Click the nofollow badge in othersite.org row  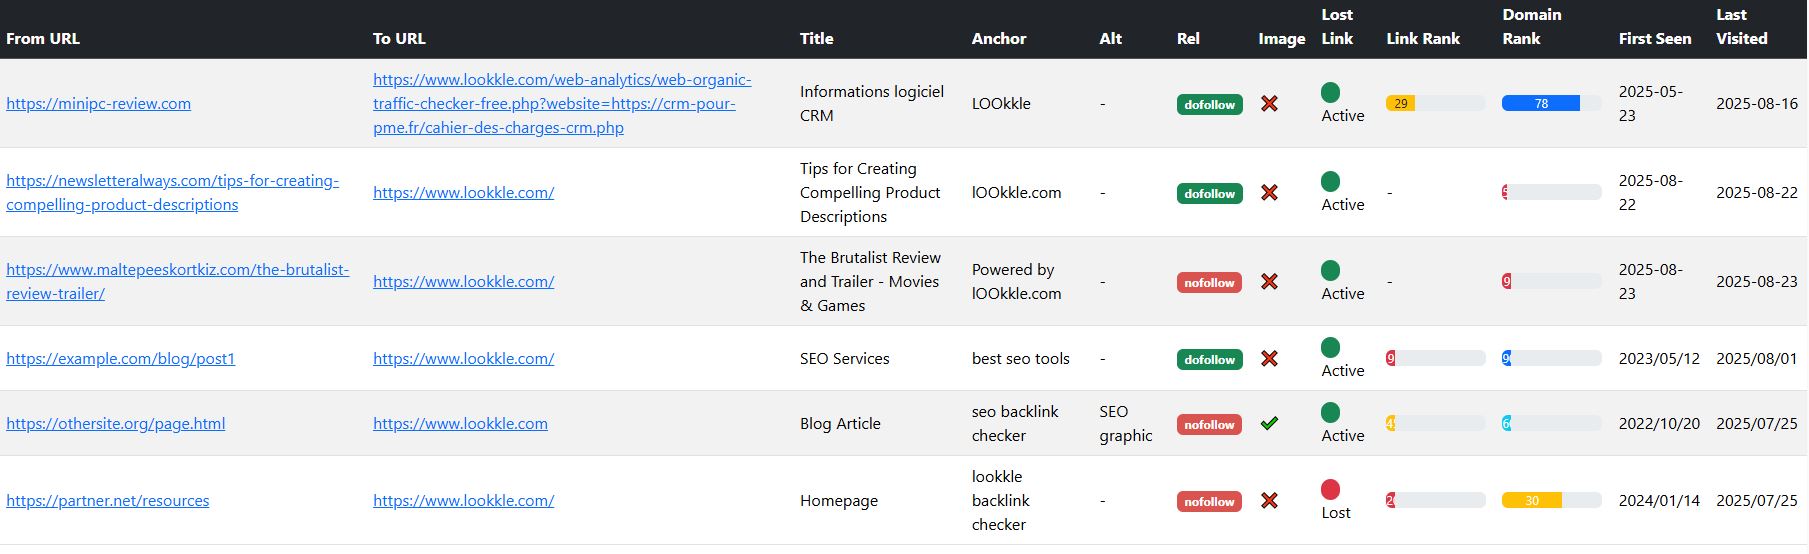point(1209,424)
